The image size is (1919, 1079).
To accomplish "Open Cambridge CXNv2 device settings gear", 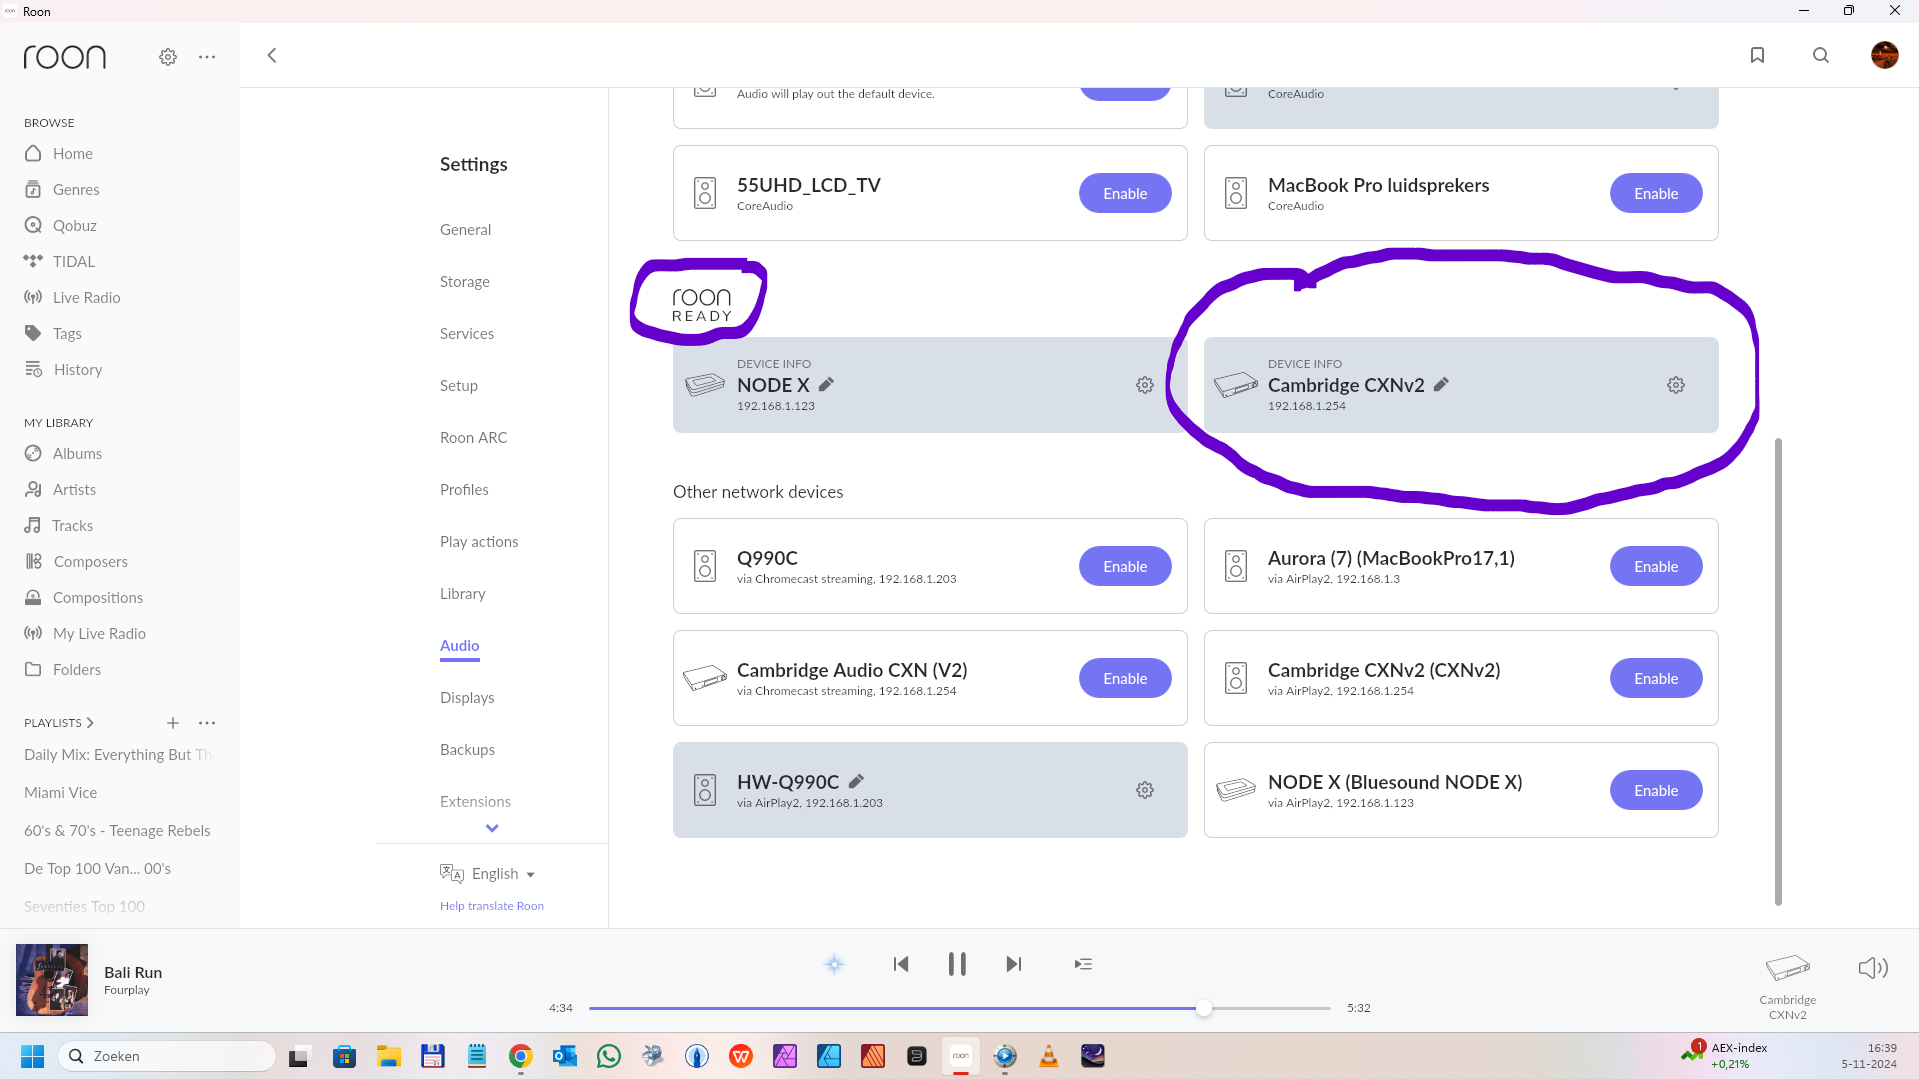I will coord(1676,385).
